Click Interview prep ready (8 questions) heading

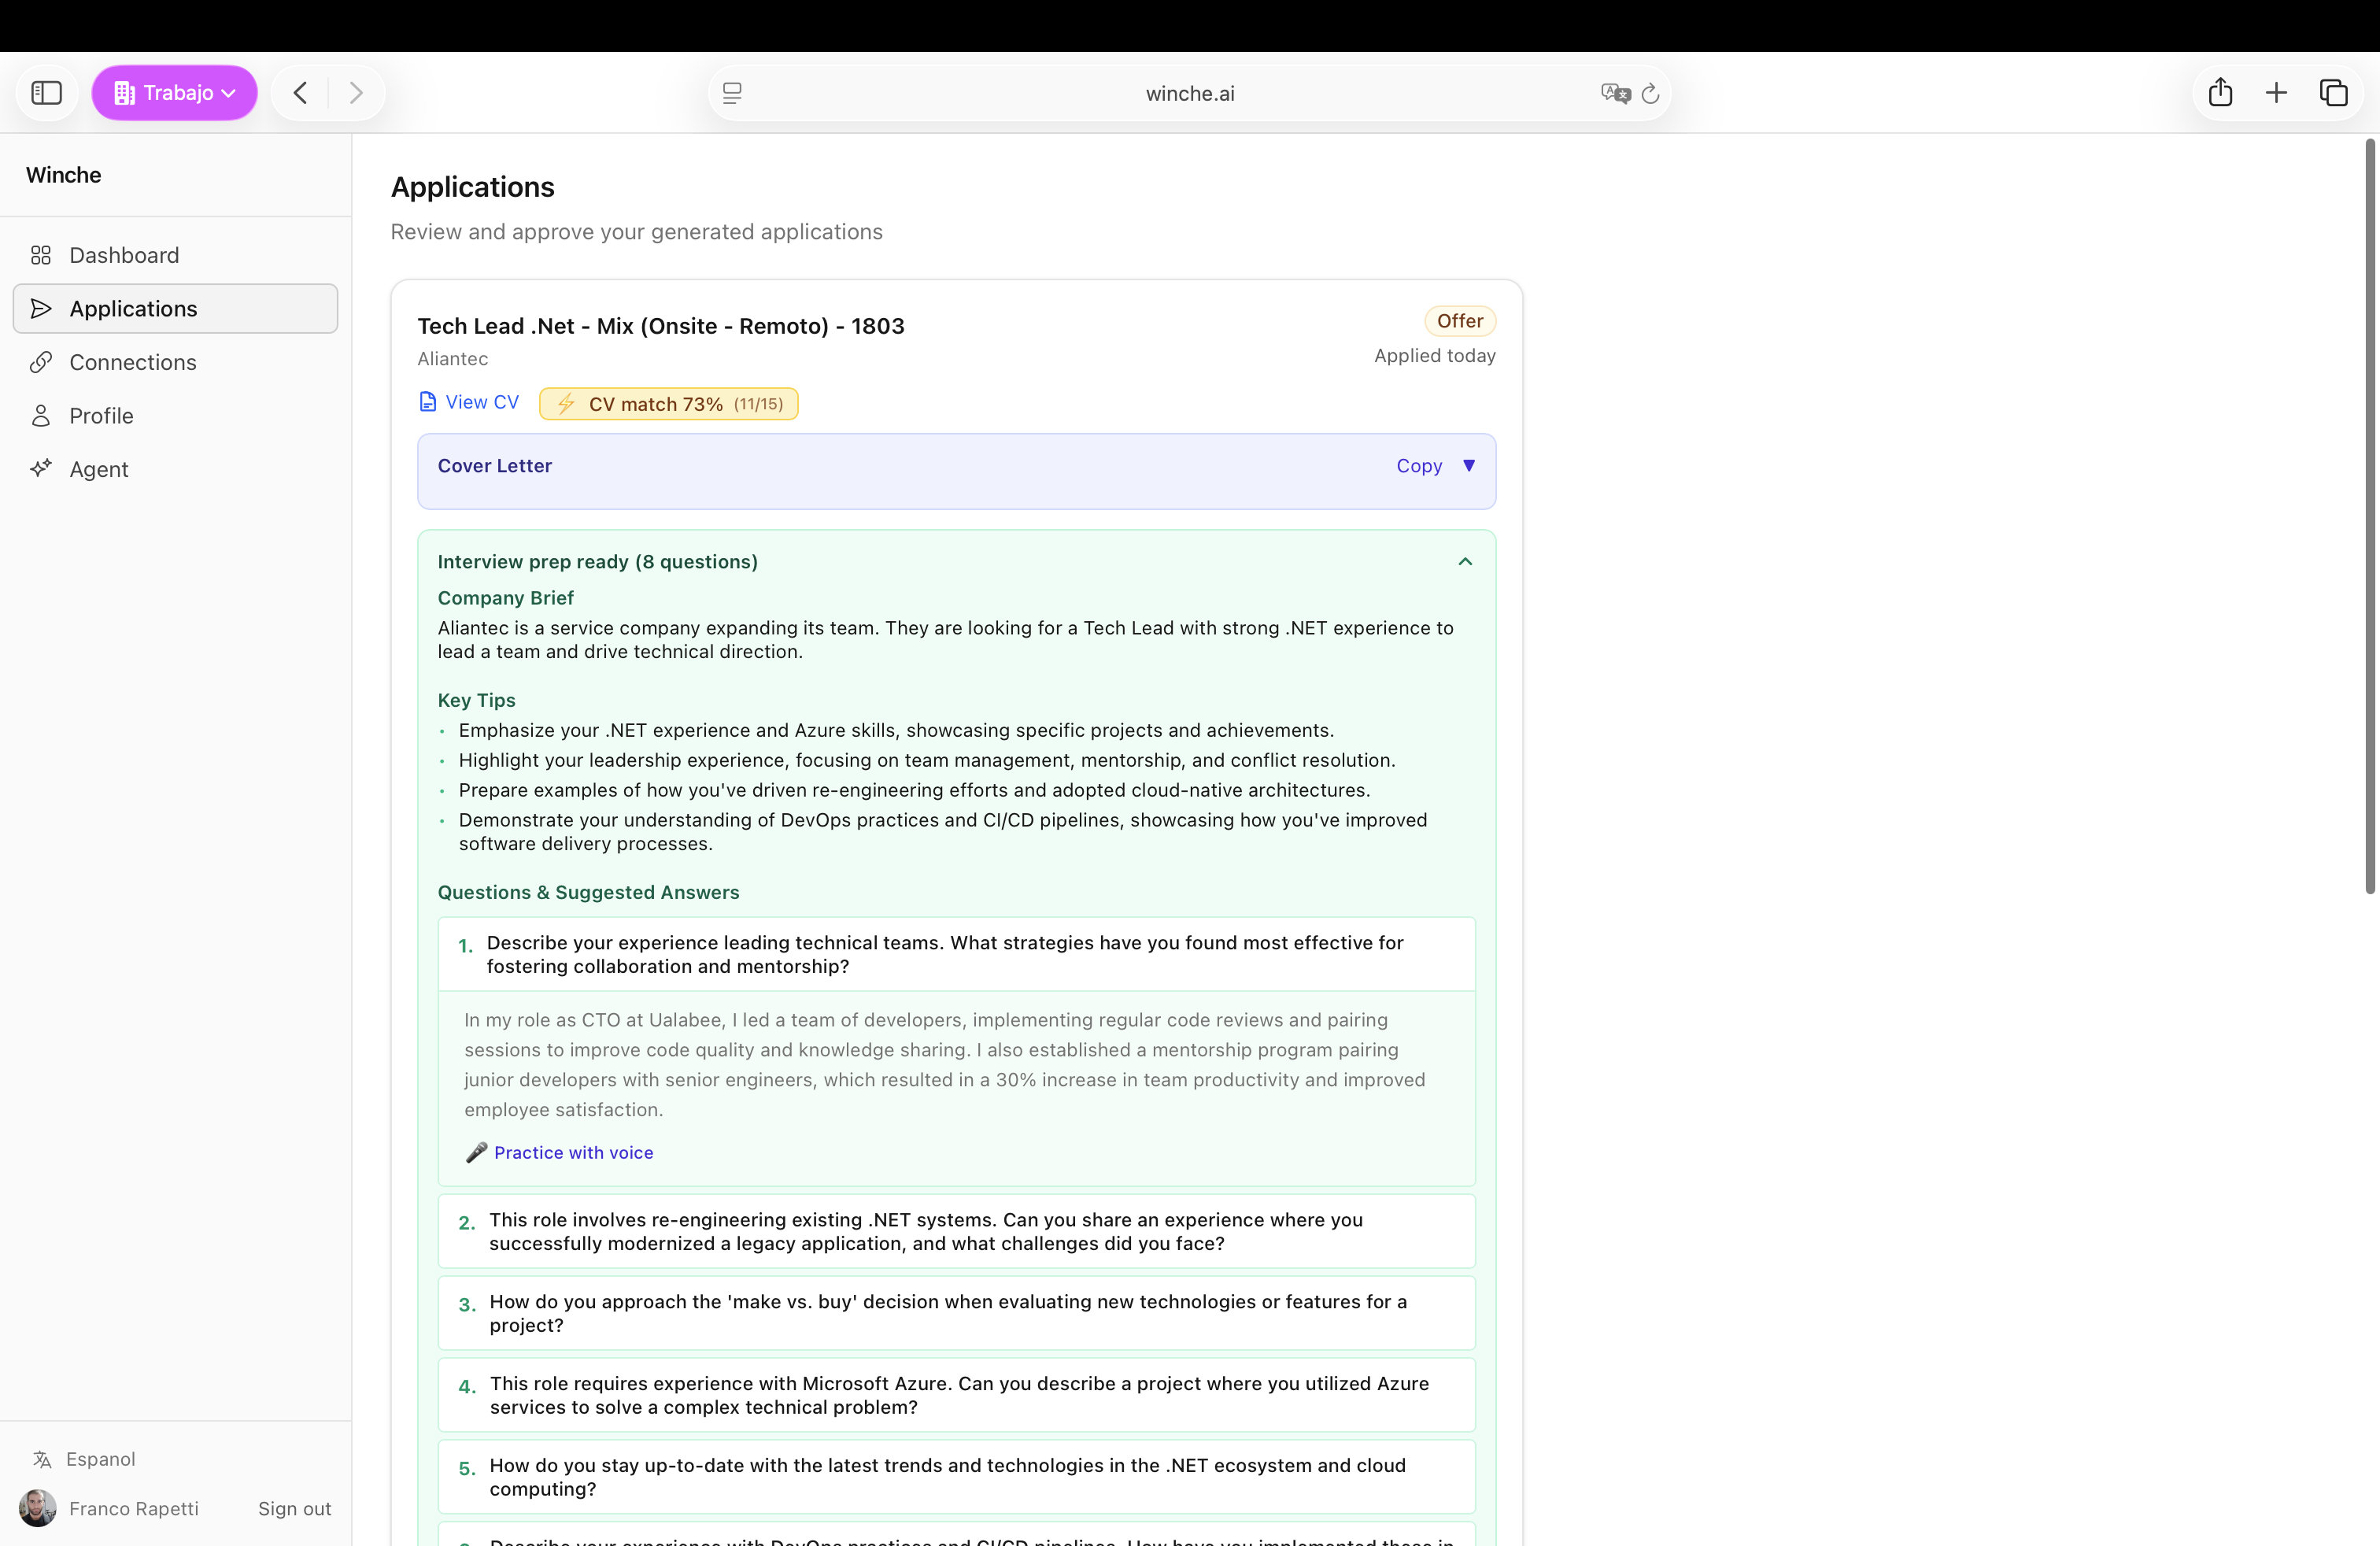pos(598,562)
